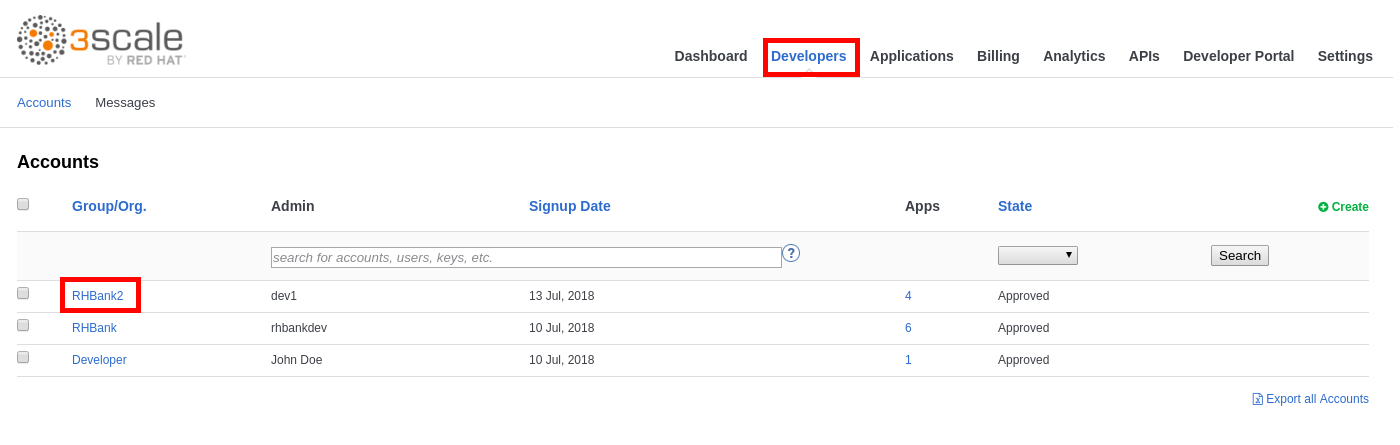Image resolution: width=1400 pixels, height=445 pixels.
Task: Tick the Developer row checkbox
Action: pos(23,357)
